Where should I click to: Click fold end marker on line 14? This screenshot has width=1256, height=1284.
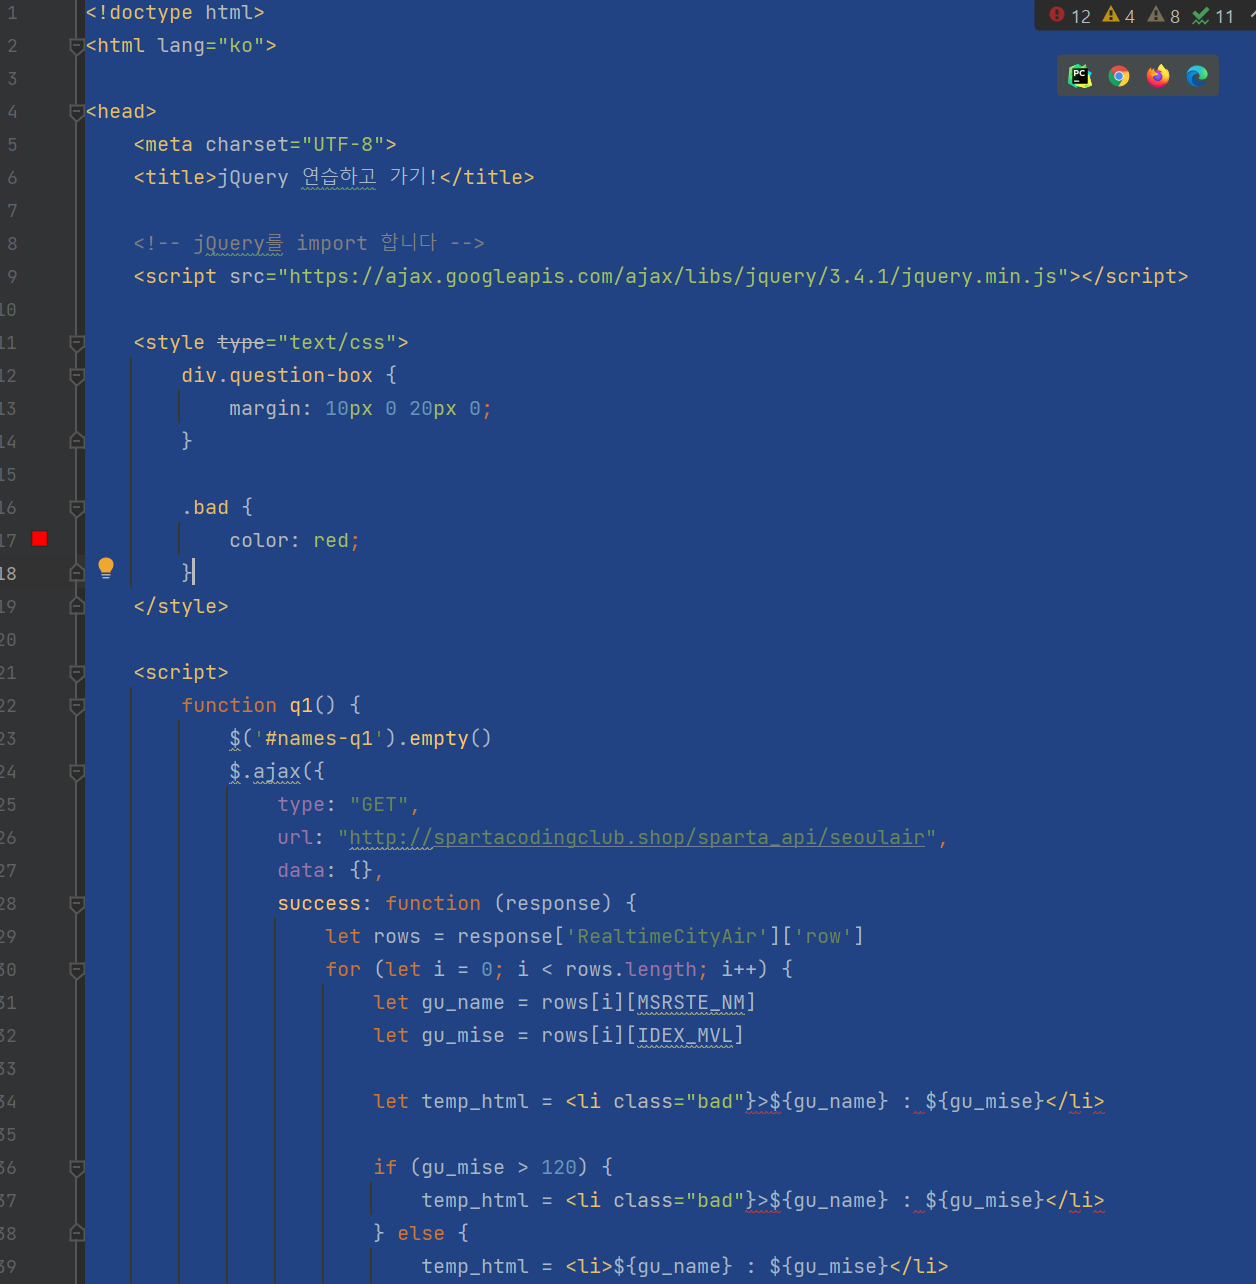[x=77, y=441]
